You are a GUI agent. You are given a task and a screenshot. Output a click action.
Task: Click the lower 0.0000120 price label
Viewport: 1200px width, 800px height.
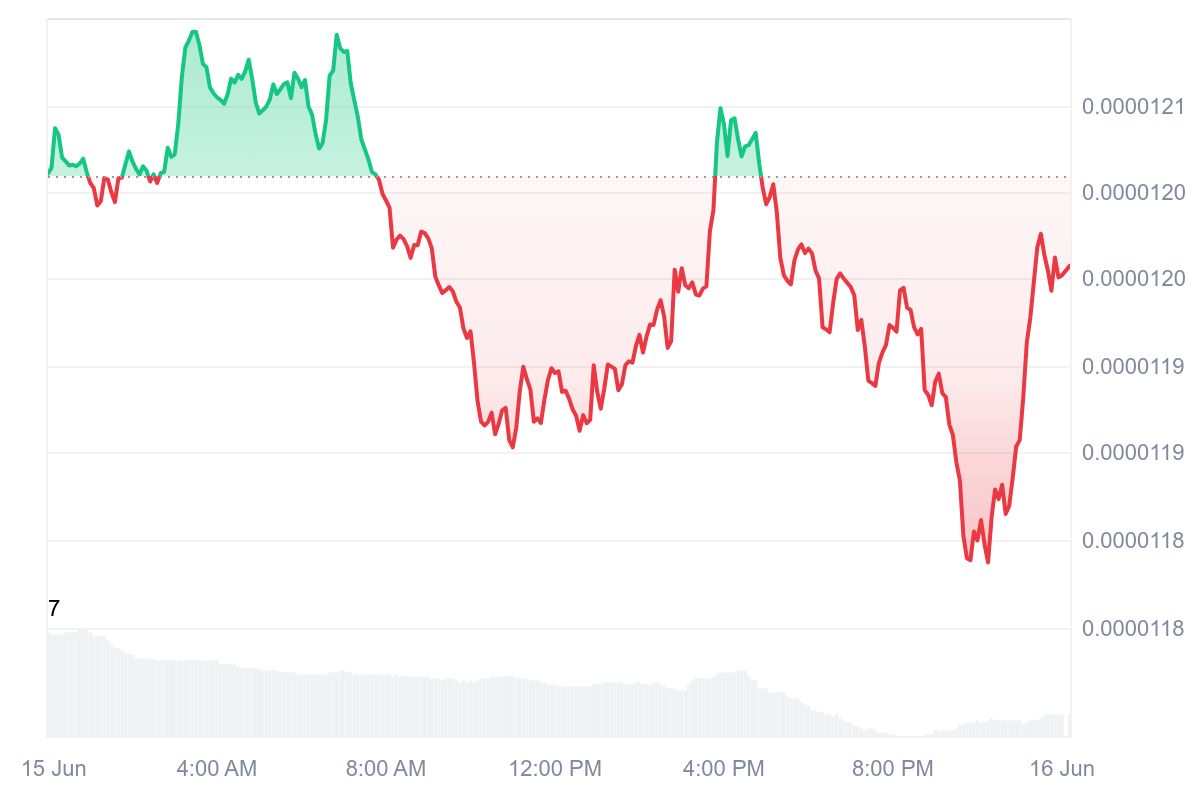click(1132, 278)
